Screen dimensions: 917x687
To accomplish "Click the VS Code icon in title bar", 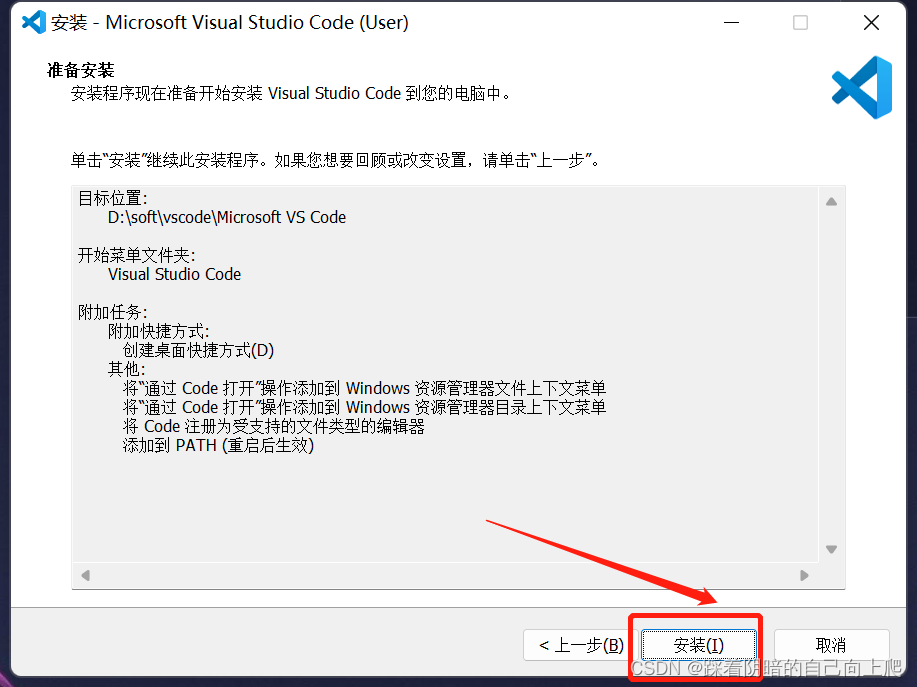I will click(34, 22).
